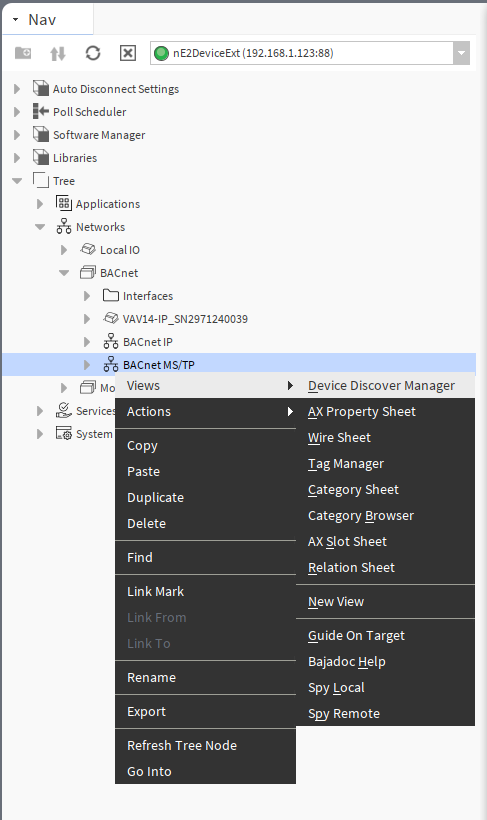Image resolution: width=487 pixels, height=820 pixels.
Task: Choose Find from context menu
Action: [x=206, y=557]
